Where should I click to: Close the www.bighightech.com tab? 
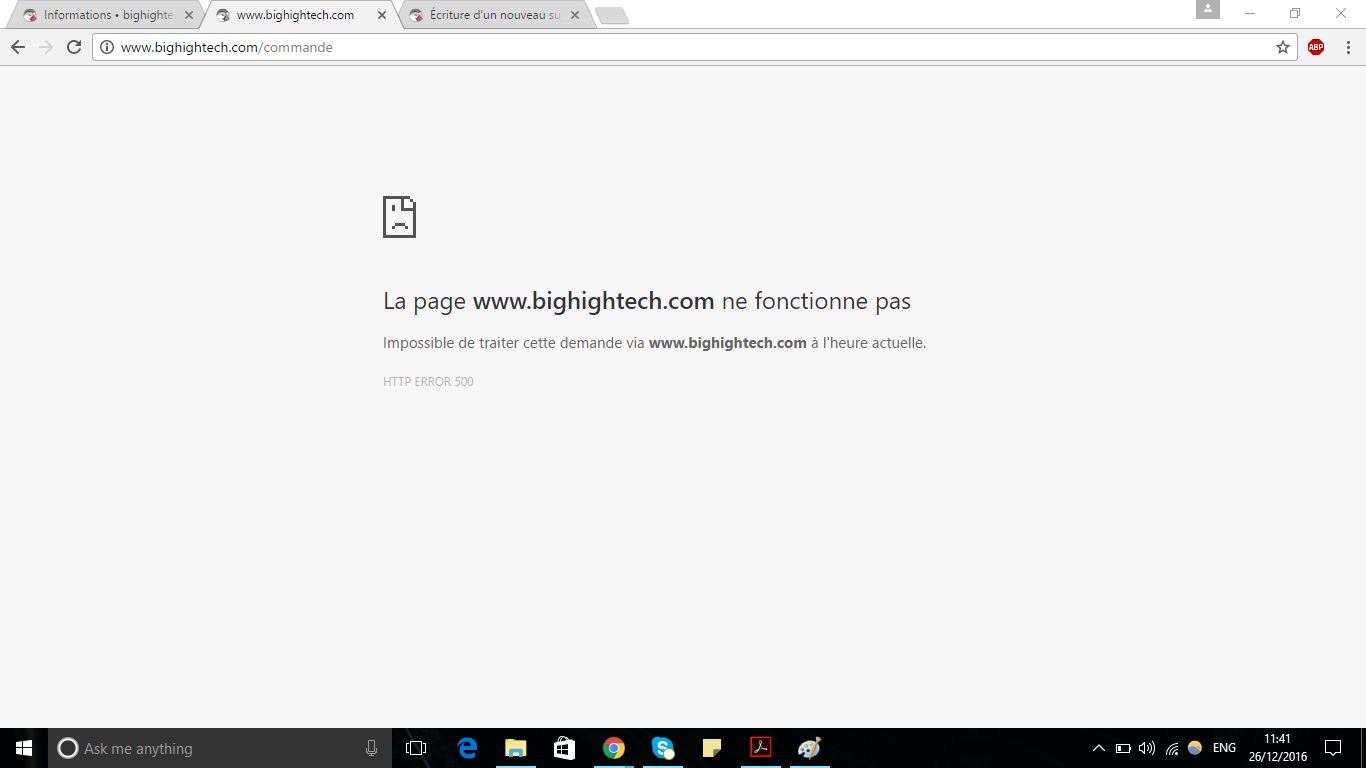pos(381,15)
